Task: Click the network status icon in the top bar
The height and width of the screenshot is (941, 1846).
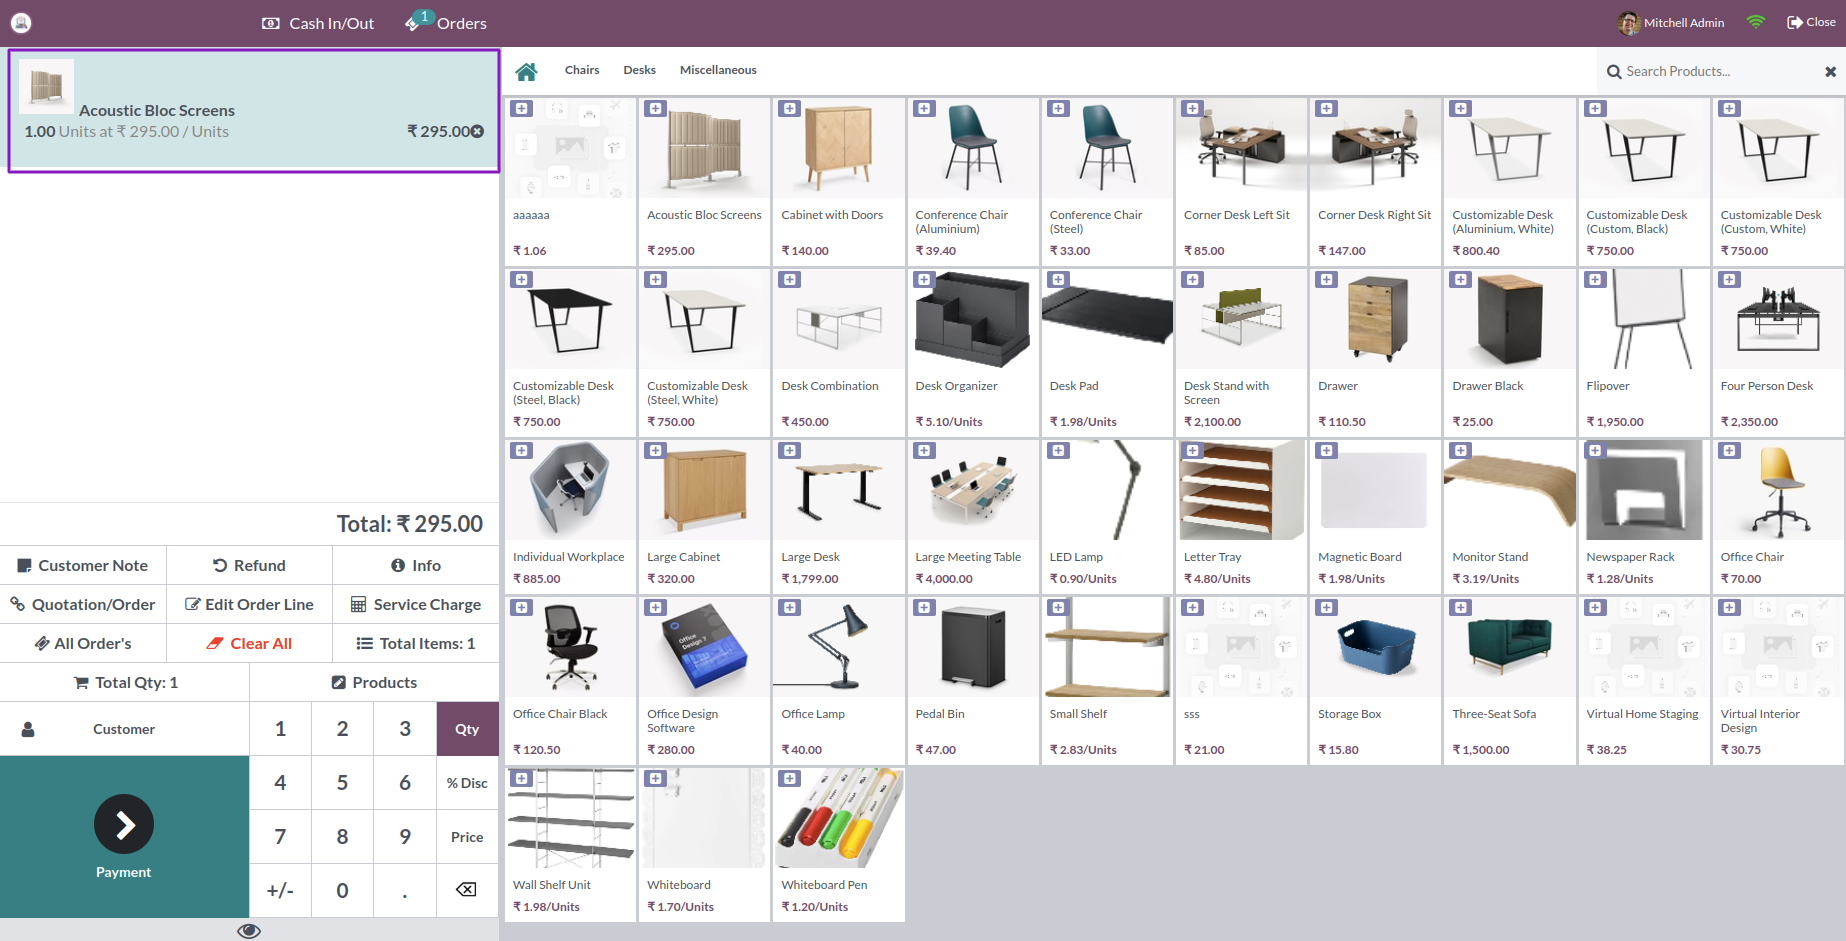Action: [1756, 21]
